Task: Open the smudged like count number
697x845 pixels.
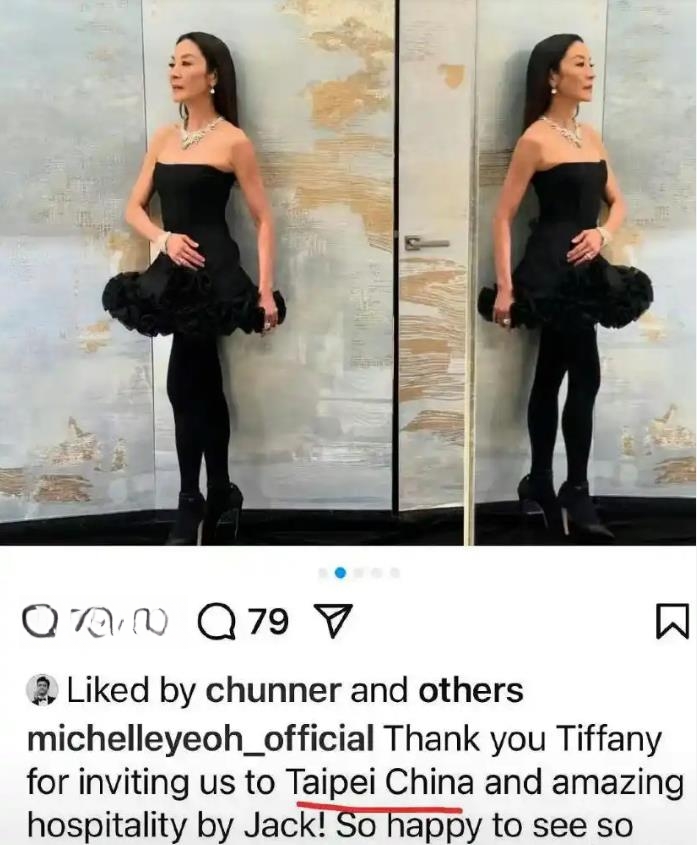Action: click(120, 623)
